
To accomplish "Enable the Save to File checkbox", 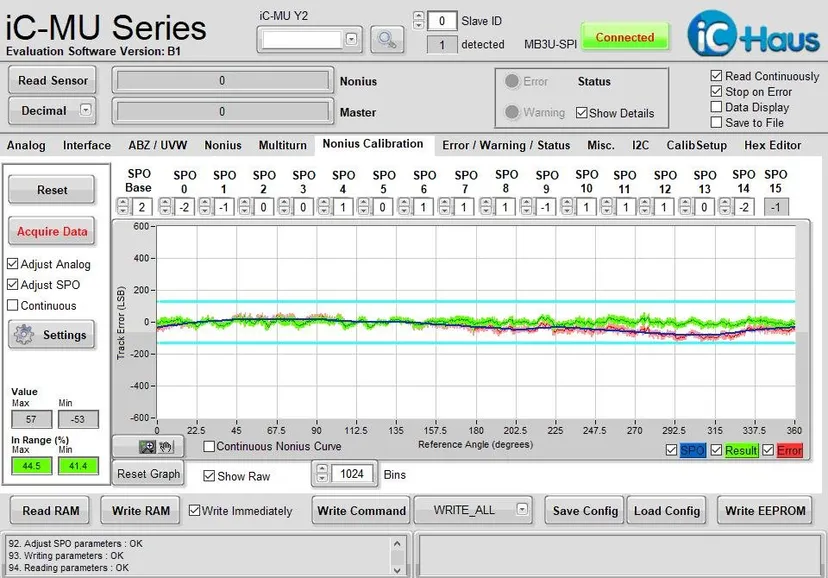I will click(x=716, y=122).
